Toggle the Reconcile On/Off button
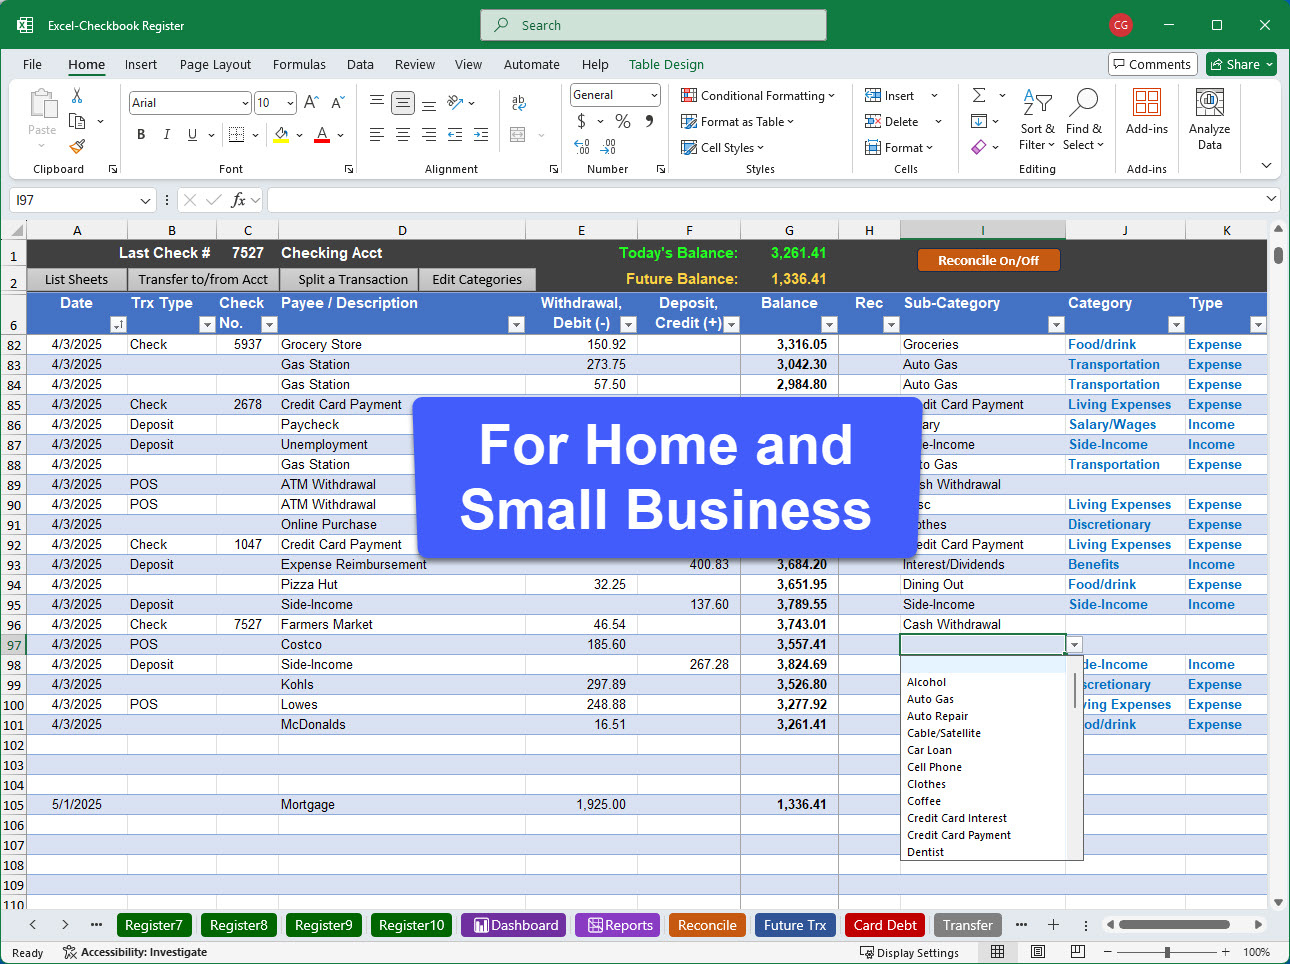 point(988,260)
